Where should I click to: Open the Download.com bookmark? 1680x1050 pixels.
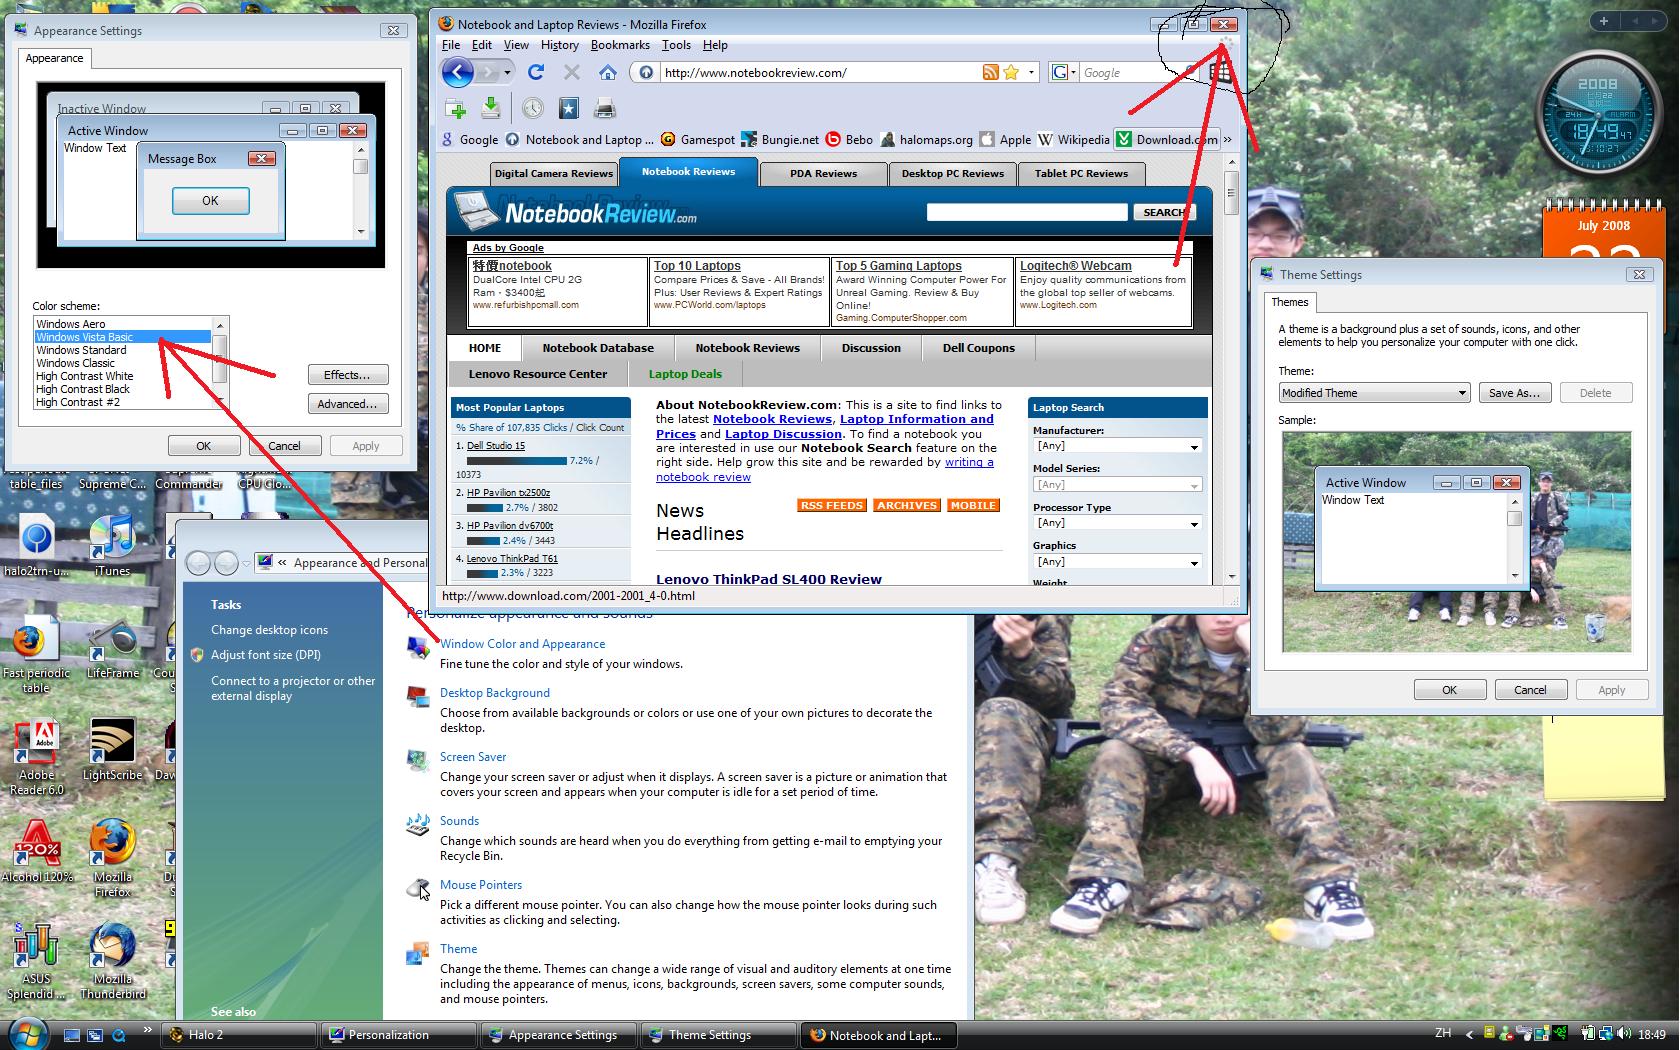(x=1167, y=140)
